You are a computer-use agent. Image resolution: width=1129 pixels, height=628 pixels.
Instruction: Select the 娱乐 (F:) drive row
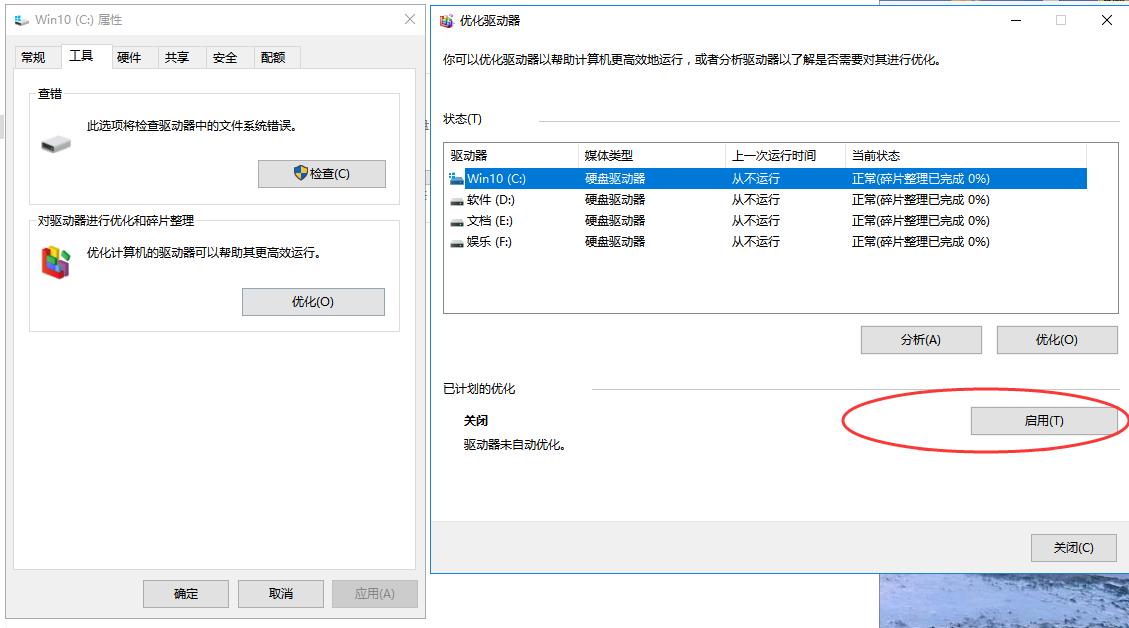click(766, 241)
